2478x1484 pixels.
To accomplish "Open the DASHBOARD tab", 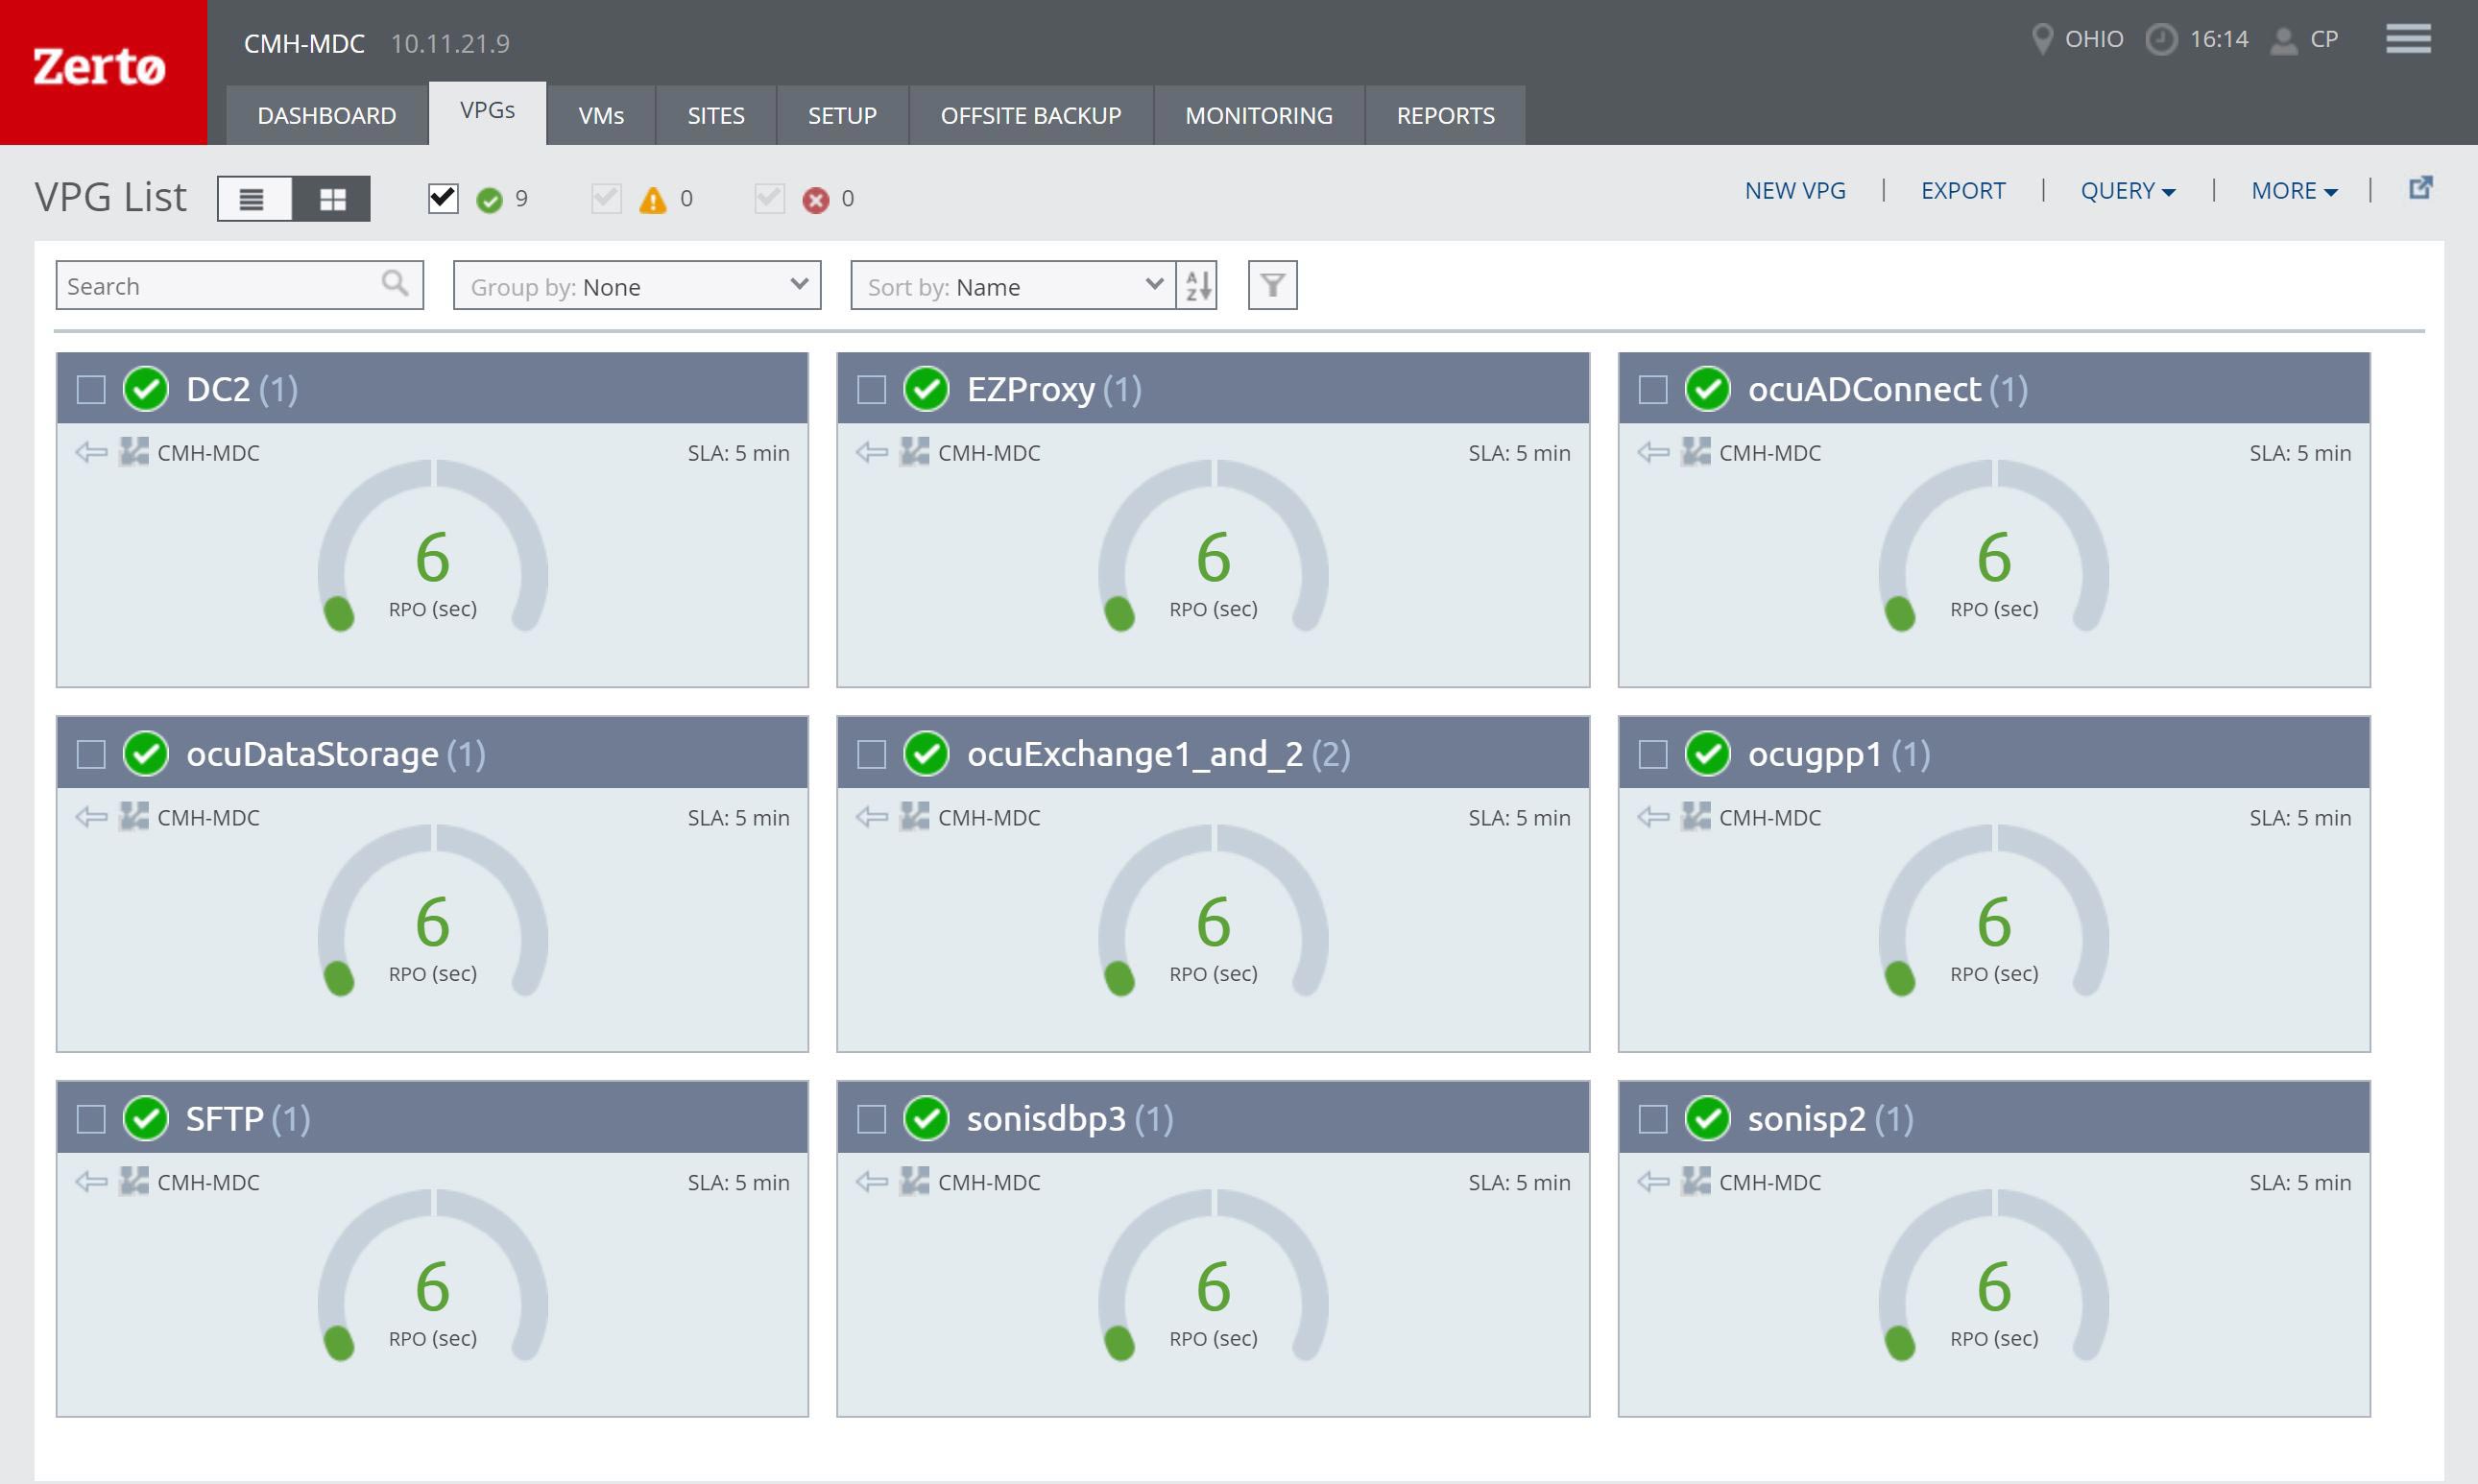I will 327,115.
